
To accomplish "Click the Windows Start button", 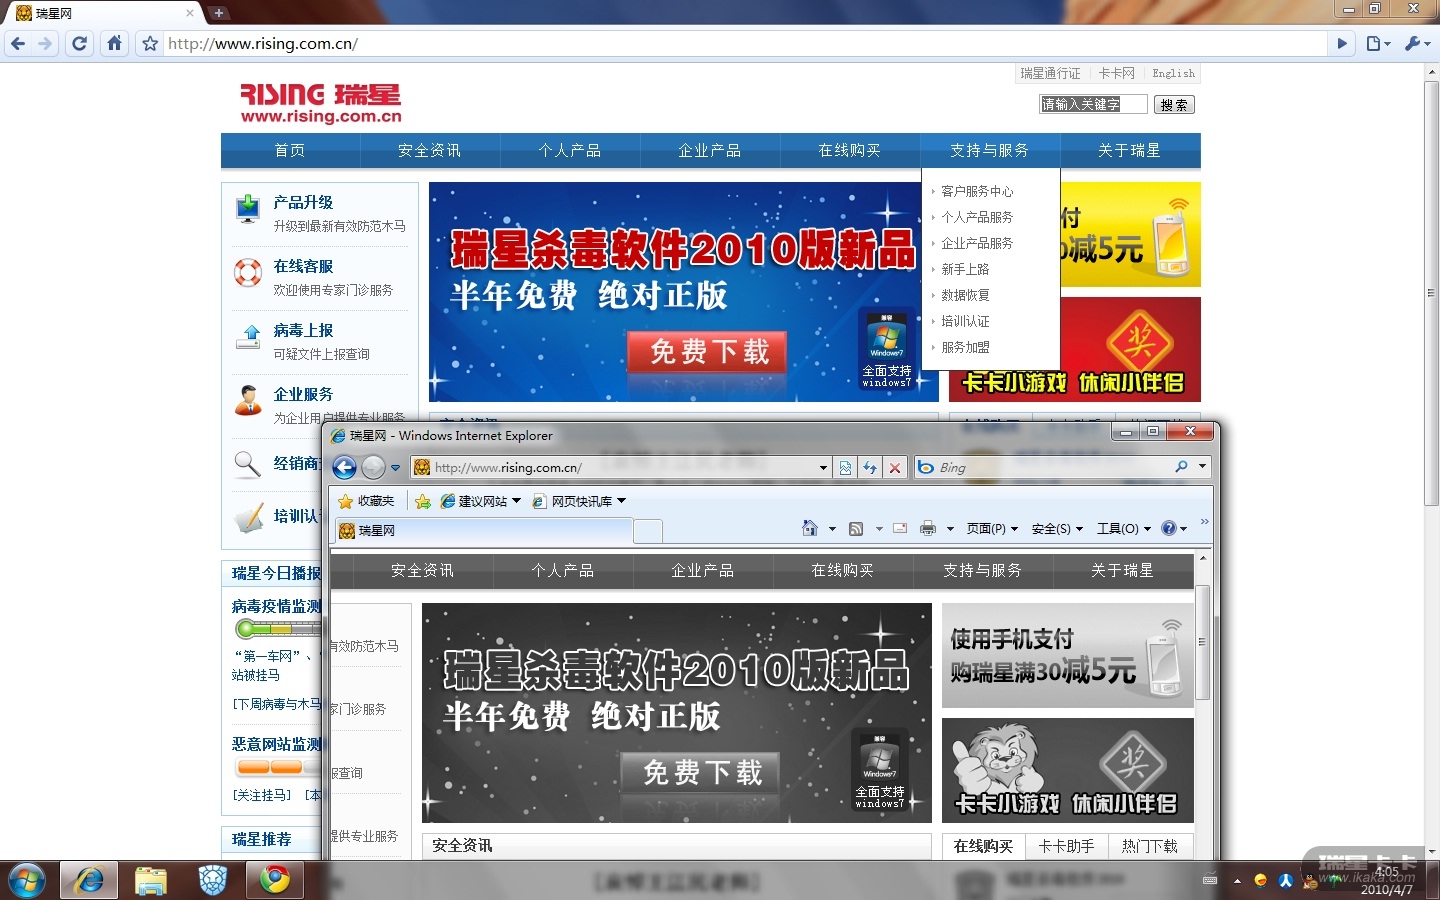I will coord(27,880).
